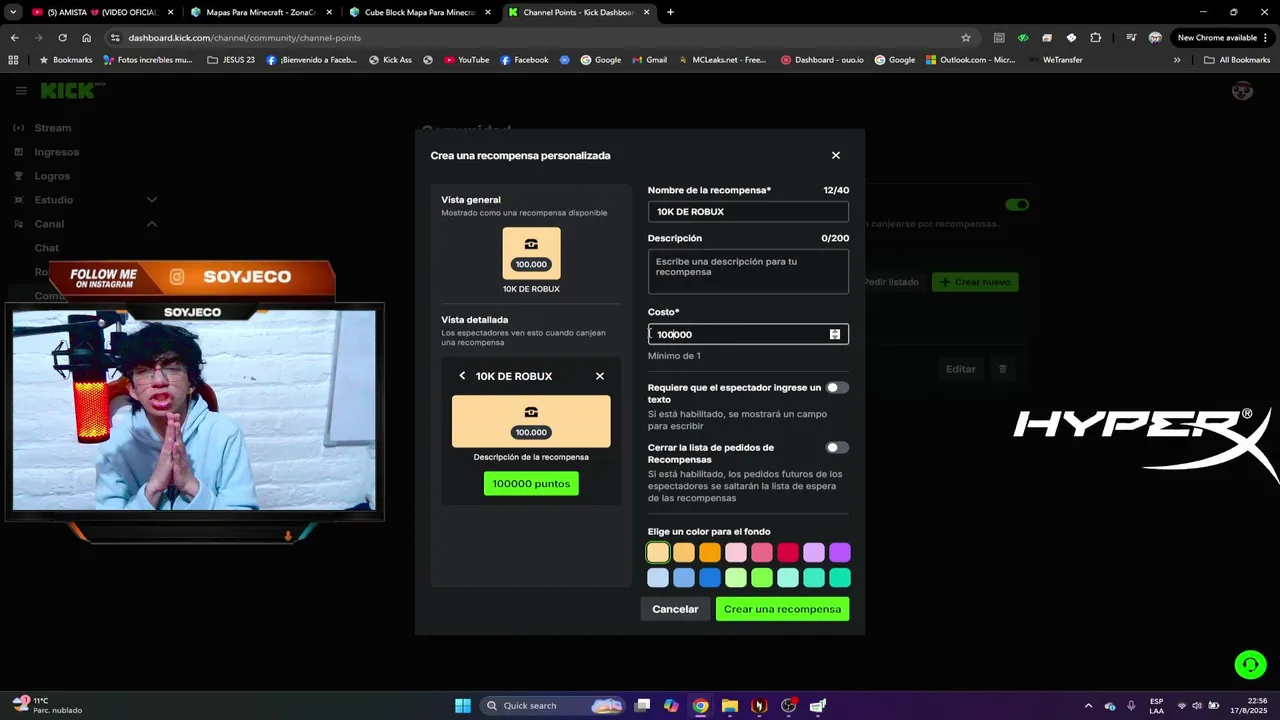
Task: Click the Descripción text area
Action: (x=748, y=272)
